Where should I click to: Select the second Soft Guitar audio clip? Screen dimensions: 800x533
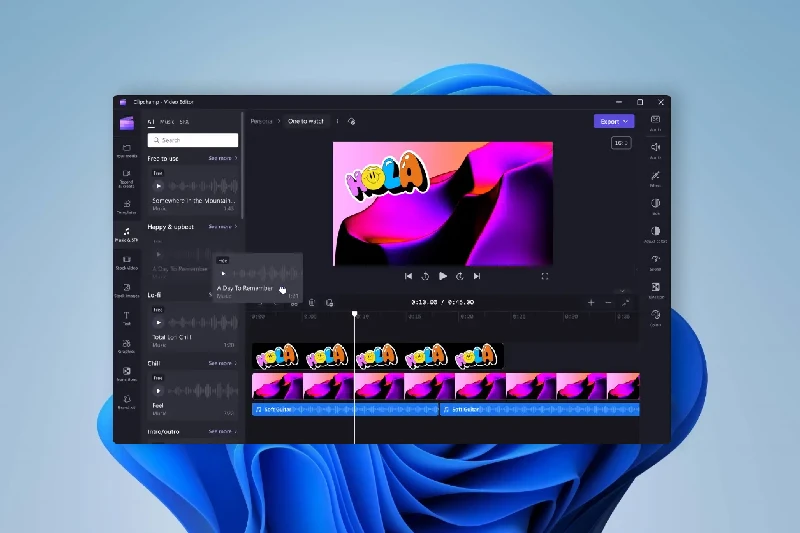[x=540, y=410]
